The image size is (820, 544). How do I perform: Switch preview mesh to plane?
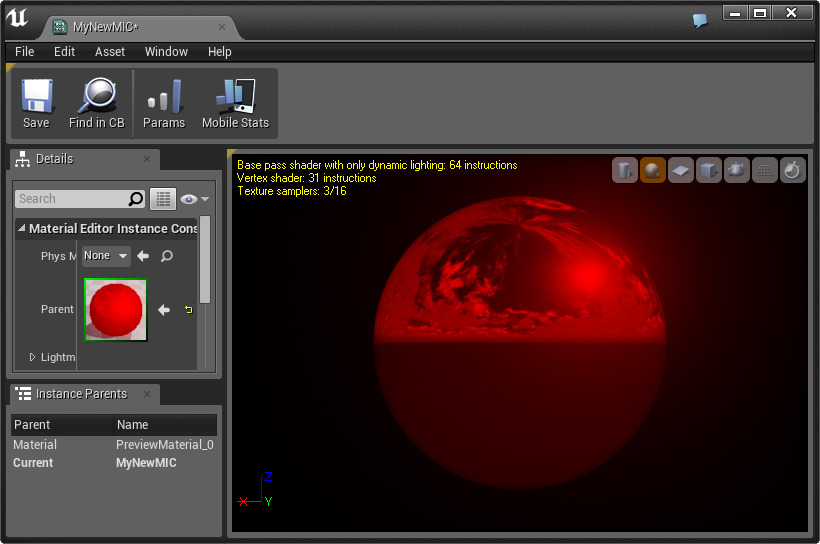pos(681,171)
